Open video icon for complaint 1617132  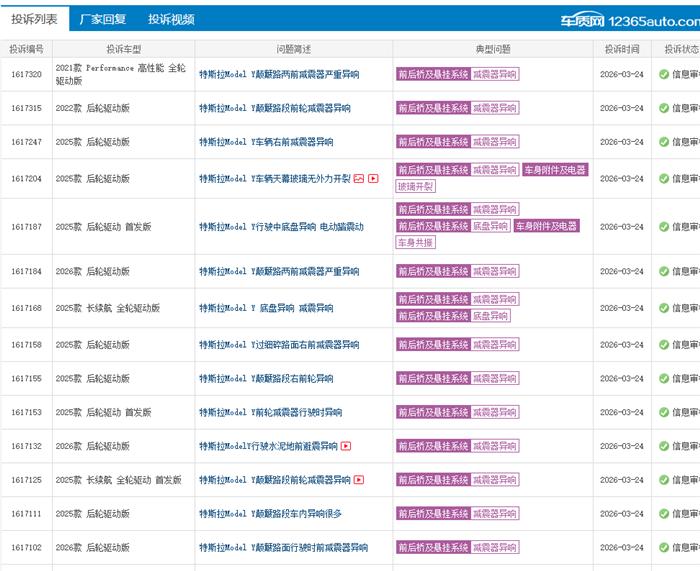tap(347, 446)
